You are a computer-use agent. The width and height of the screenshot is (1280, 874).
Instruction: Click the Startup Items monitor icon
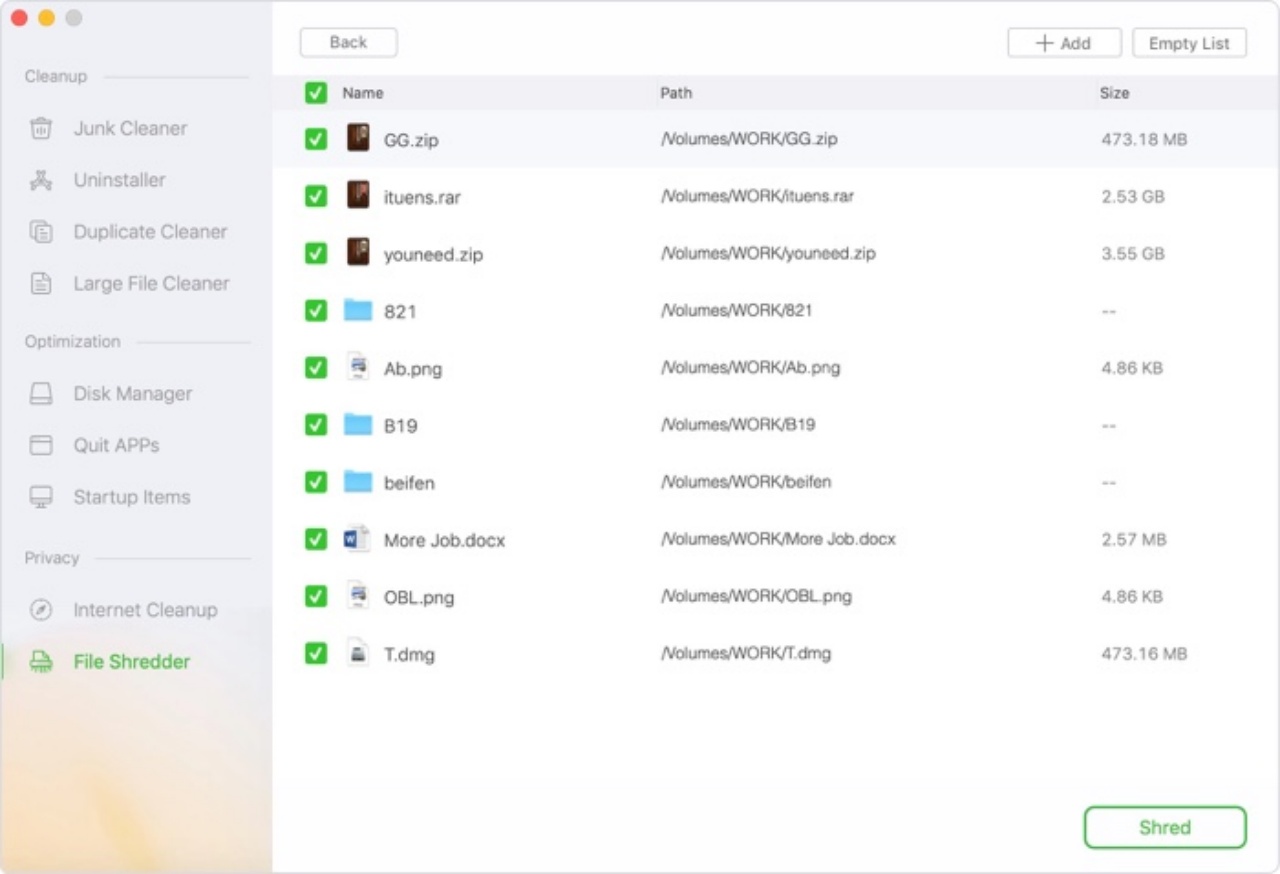[41, 498]
